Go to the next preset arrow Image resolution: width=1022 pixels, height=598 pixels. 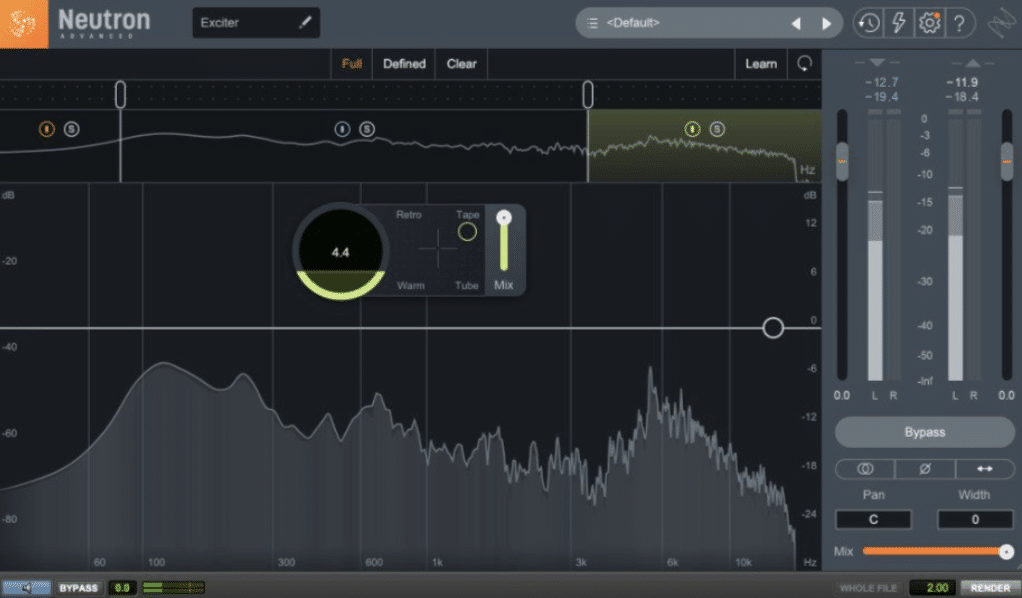[826, 23]
